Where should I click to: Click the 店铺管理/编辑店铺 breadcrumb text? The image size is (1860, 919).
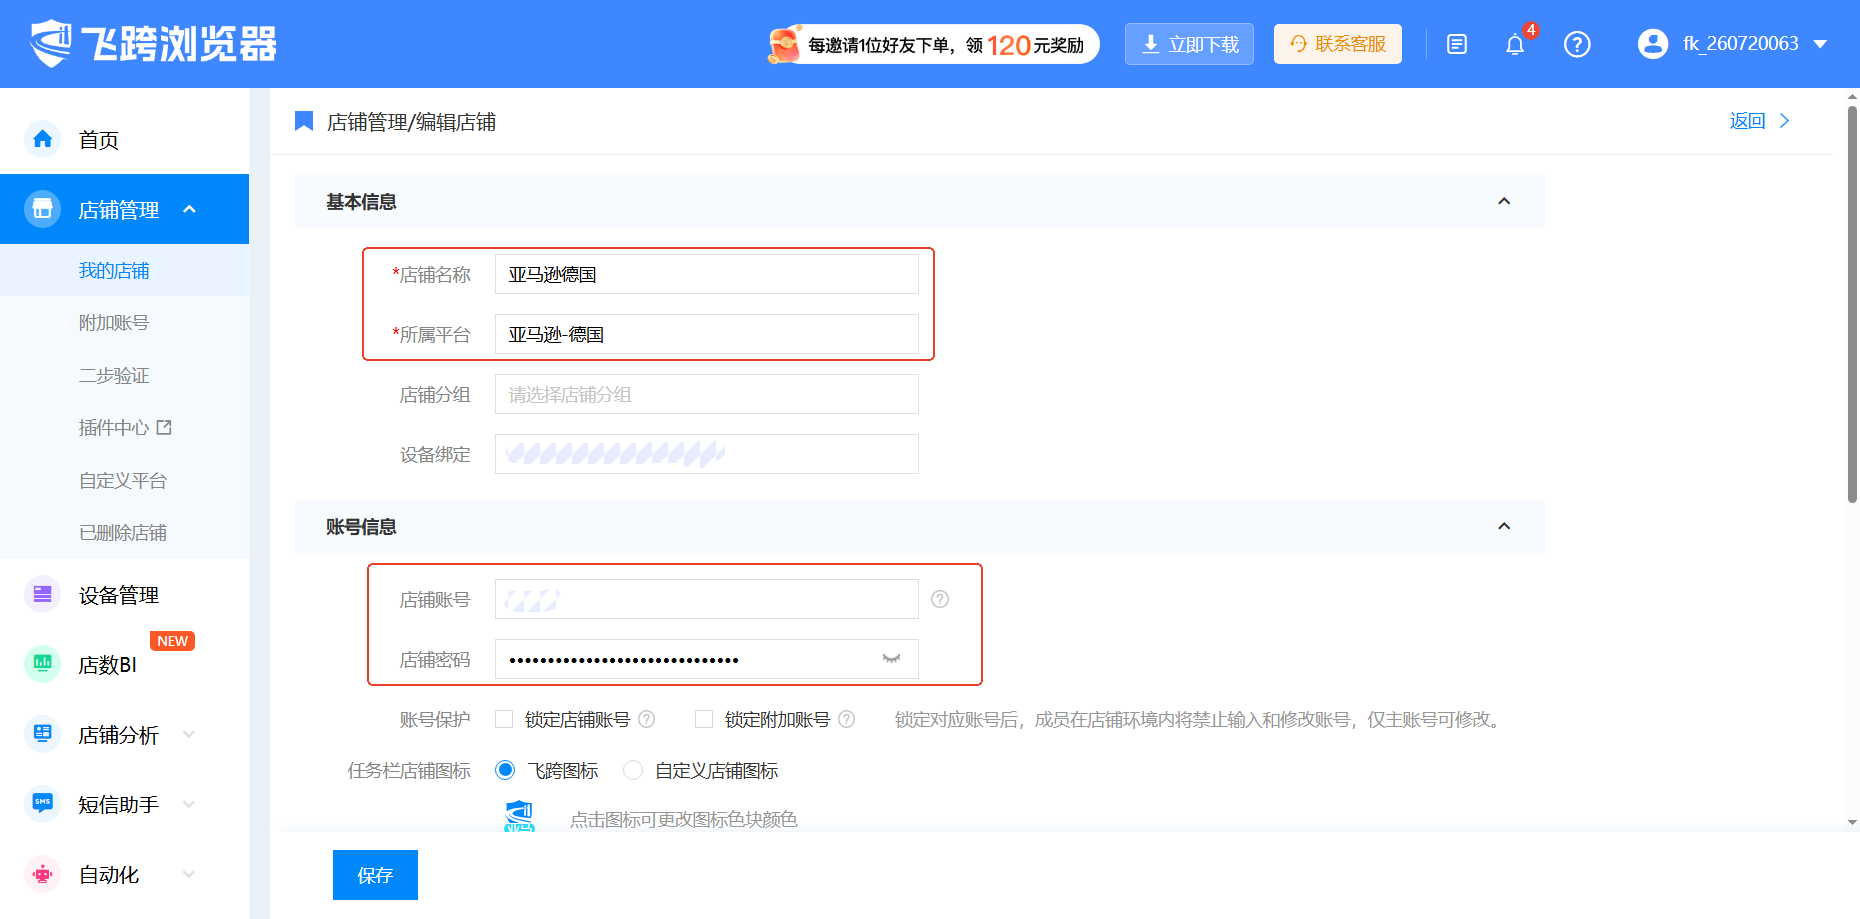pyautogui.click(x=411, y=122)
